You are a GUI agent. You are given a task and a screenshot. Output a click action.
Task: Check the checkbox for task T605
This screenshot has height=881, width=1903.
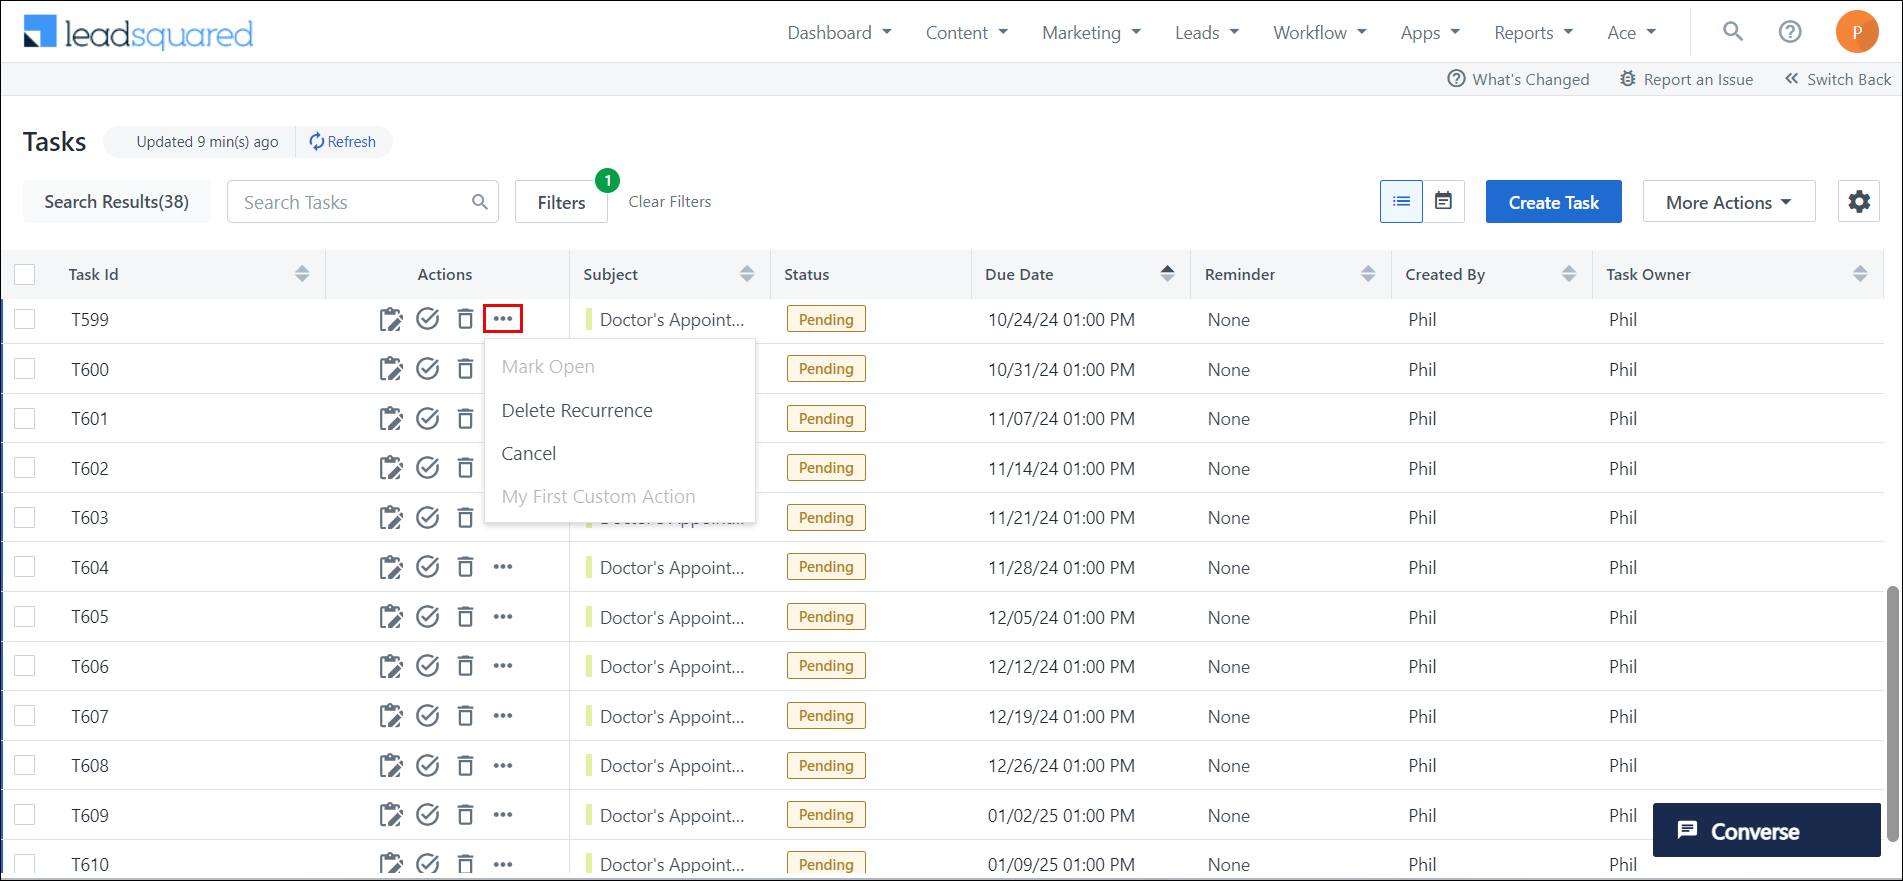(25, 616)
